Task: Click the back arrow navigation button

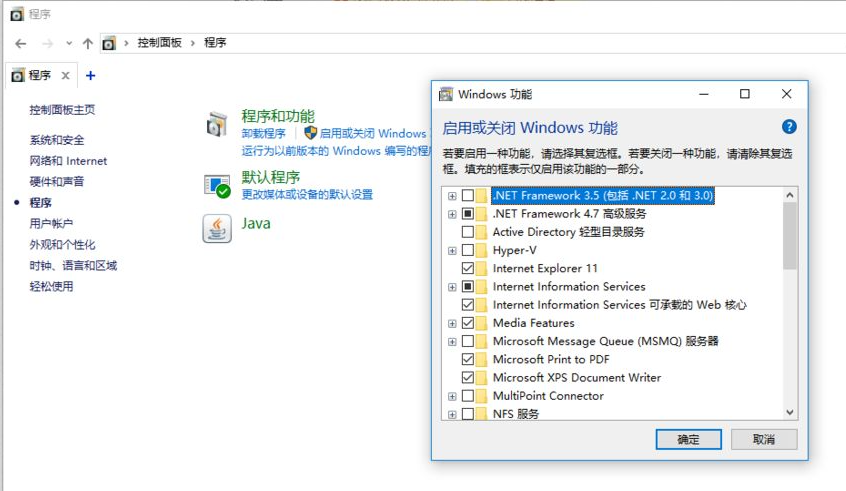Action: (21, 43)
